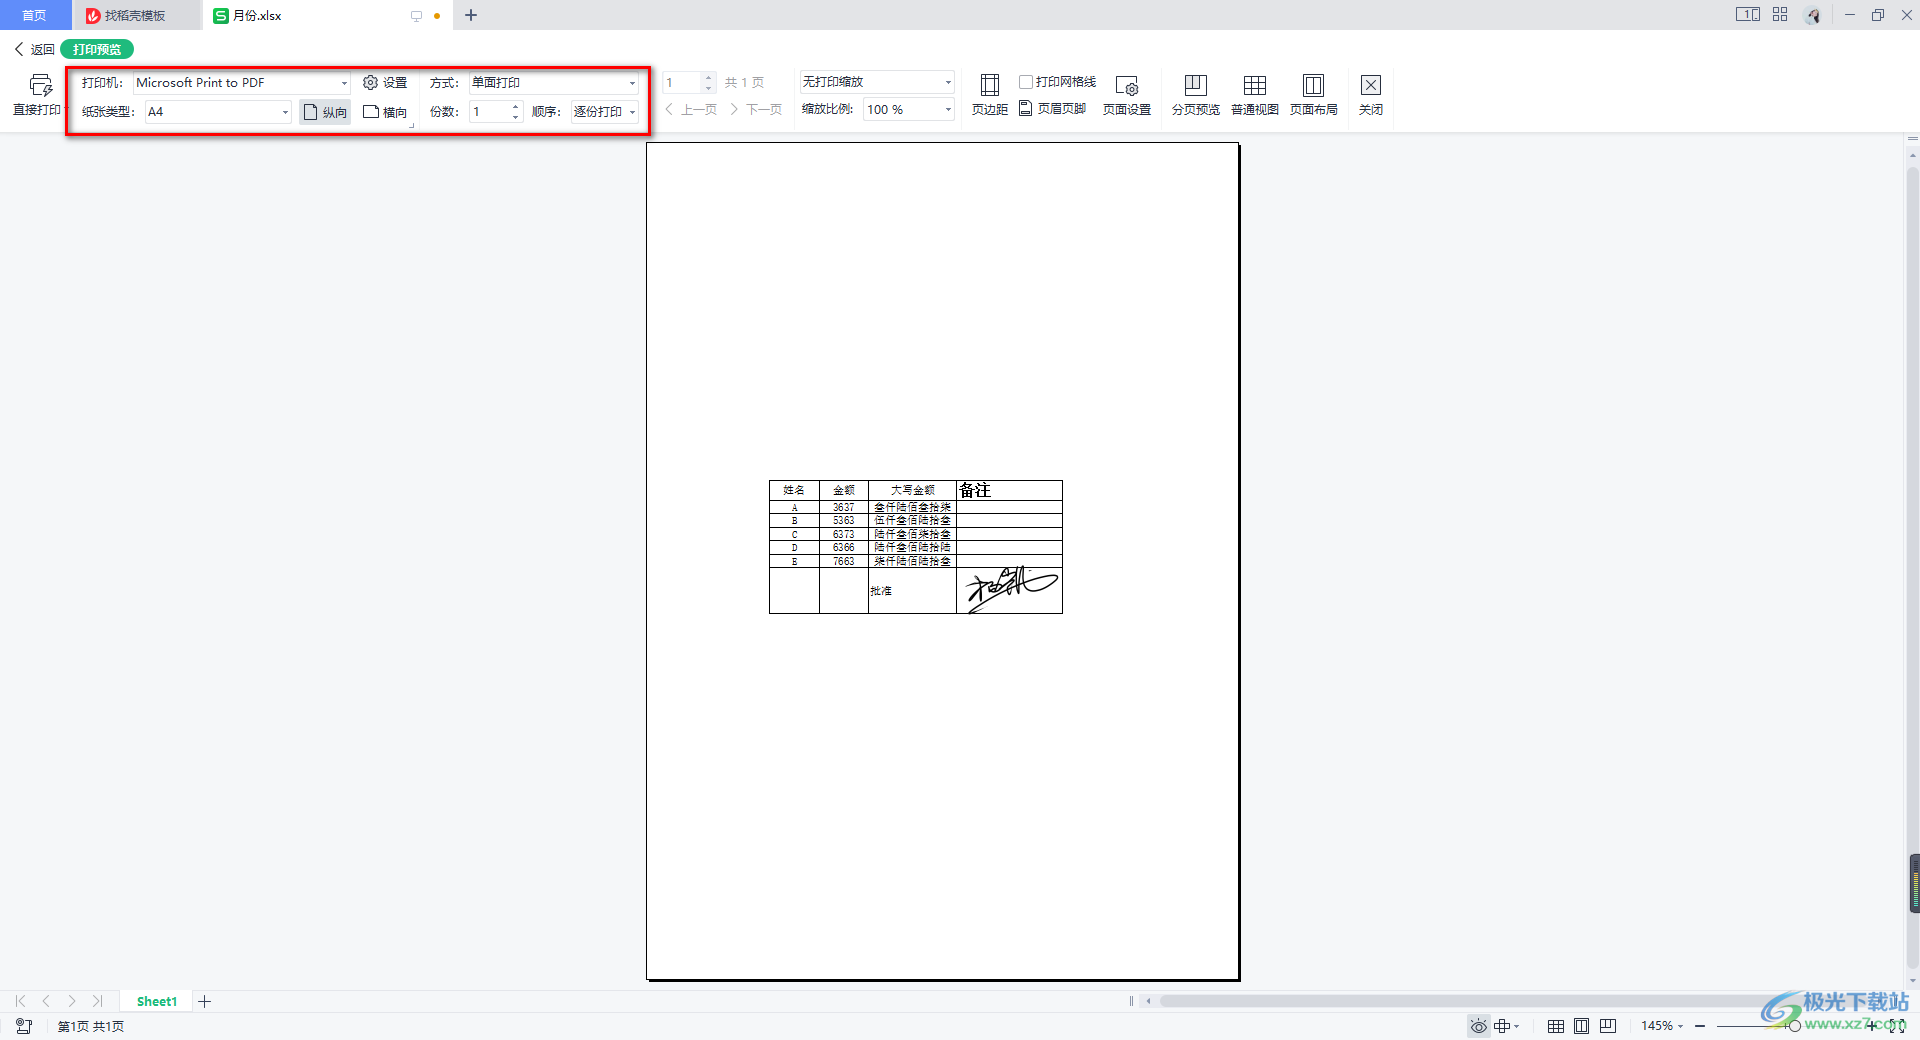Open the reading mode cross dropdown in the status bar
This screenshot has width=1920, height=1040.
pos(1507,1026)
